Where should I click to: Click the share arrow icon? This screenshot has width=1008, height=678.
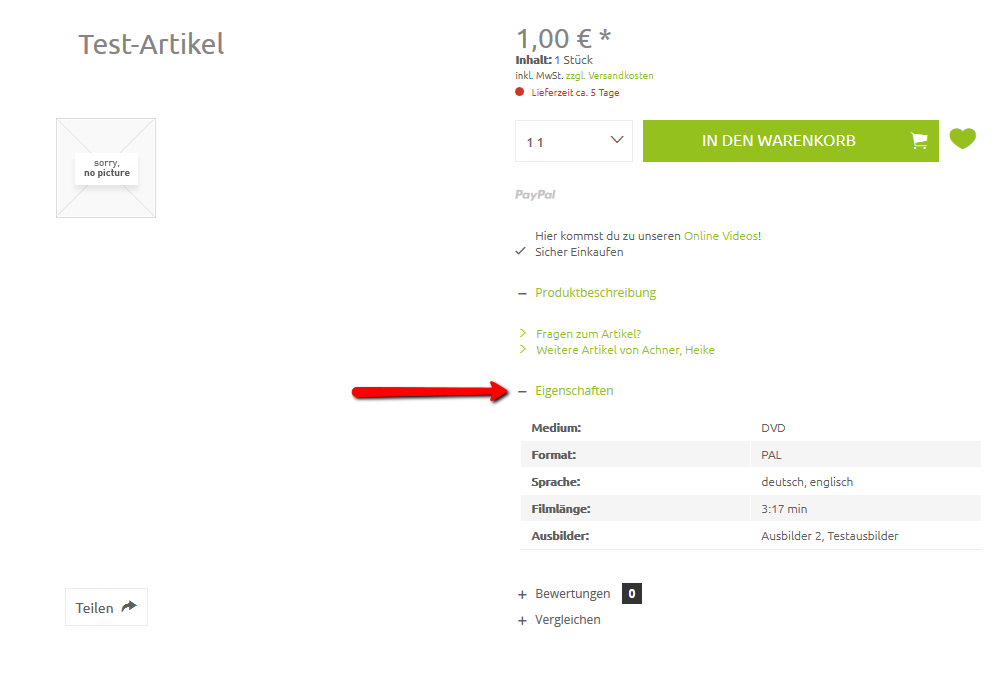[129, 607]
